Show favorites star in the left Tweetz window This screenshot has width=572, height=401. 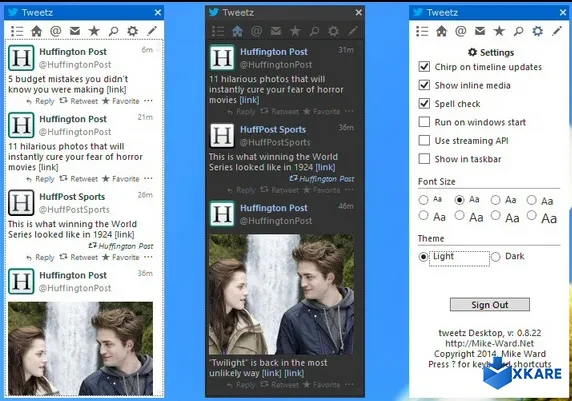94,31
